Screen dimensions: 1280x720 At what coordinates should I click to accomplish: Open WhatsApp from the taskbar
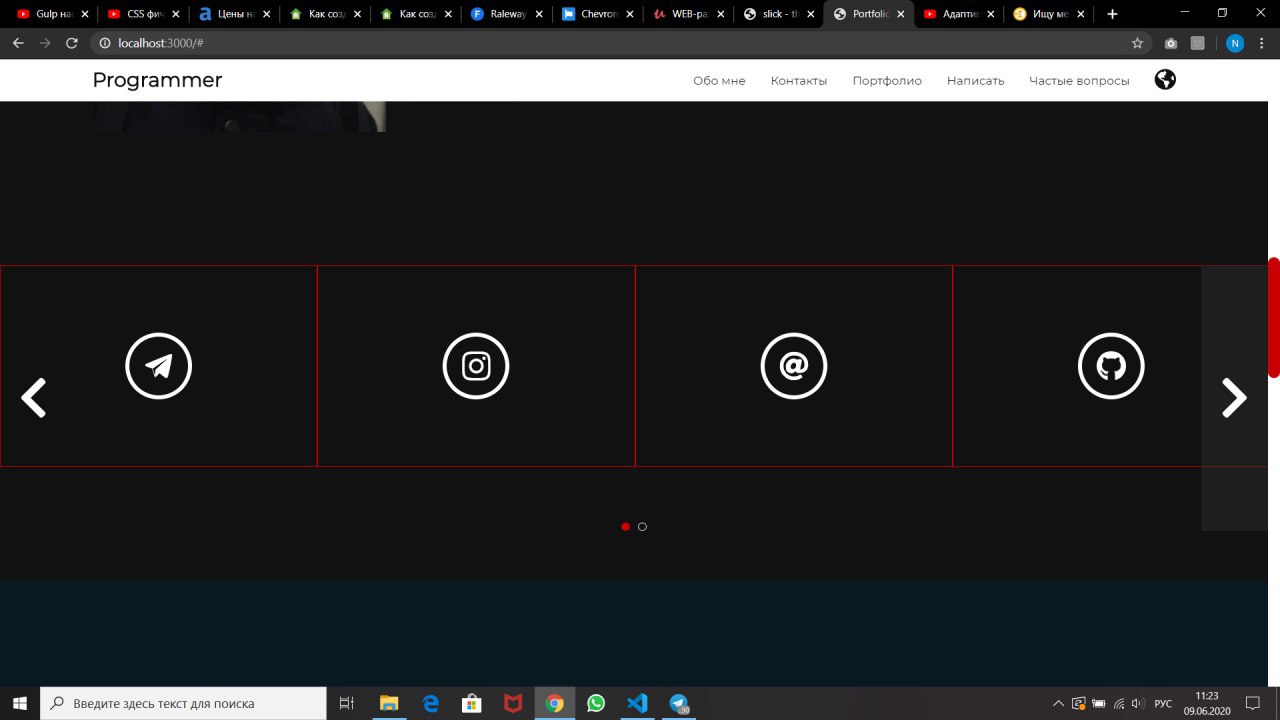tap(596, 703)
